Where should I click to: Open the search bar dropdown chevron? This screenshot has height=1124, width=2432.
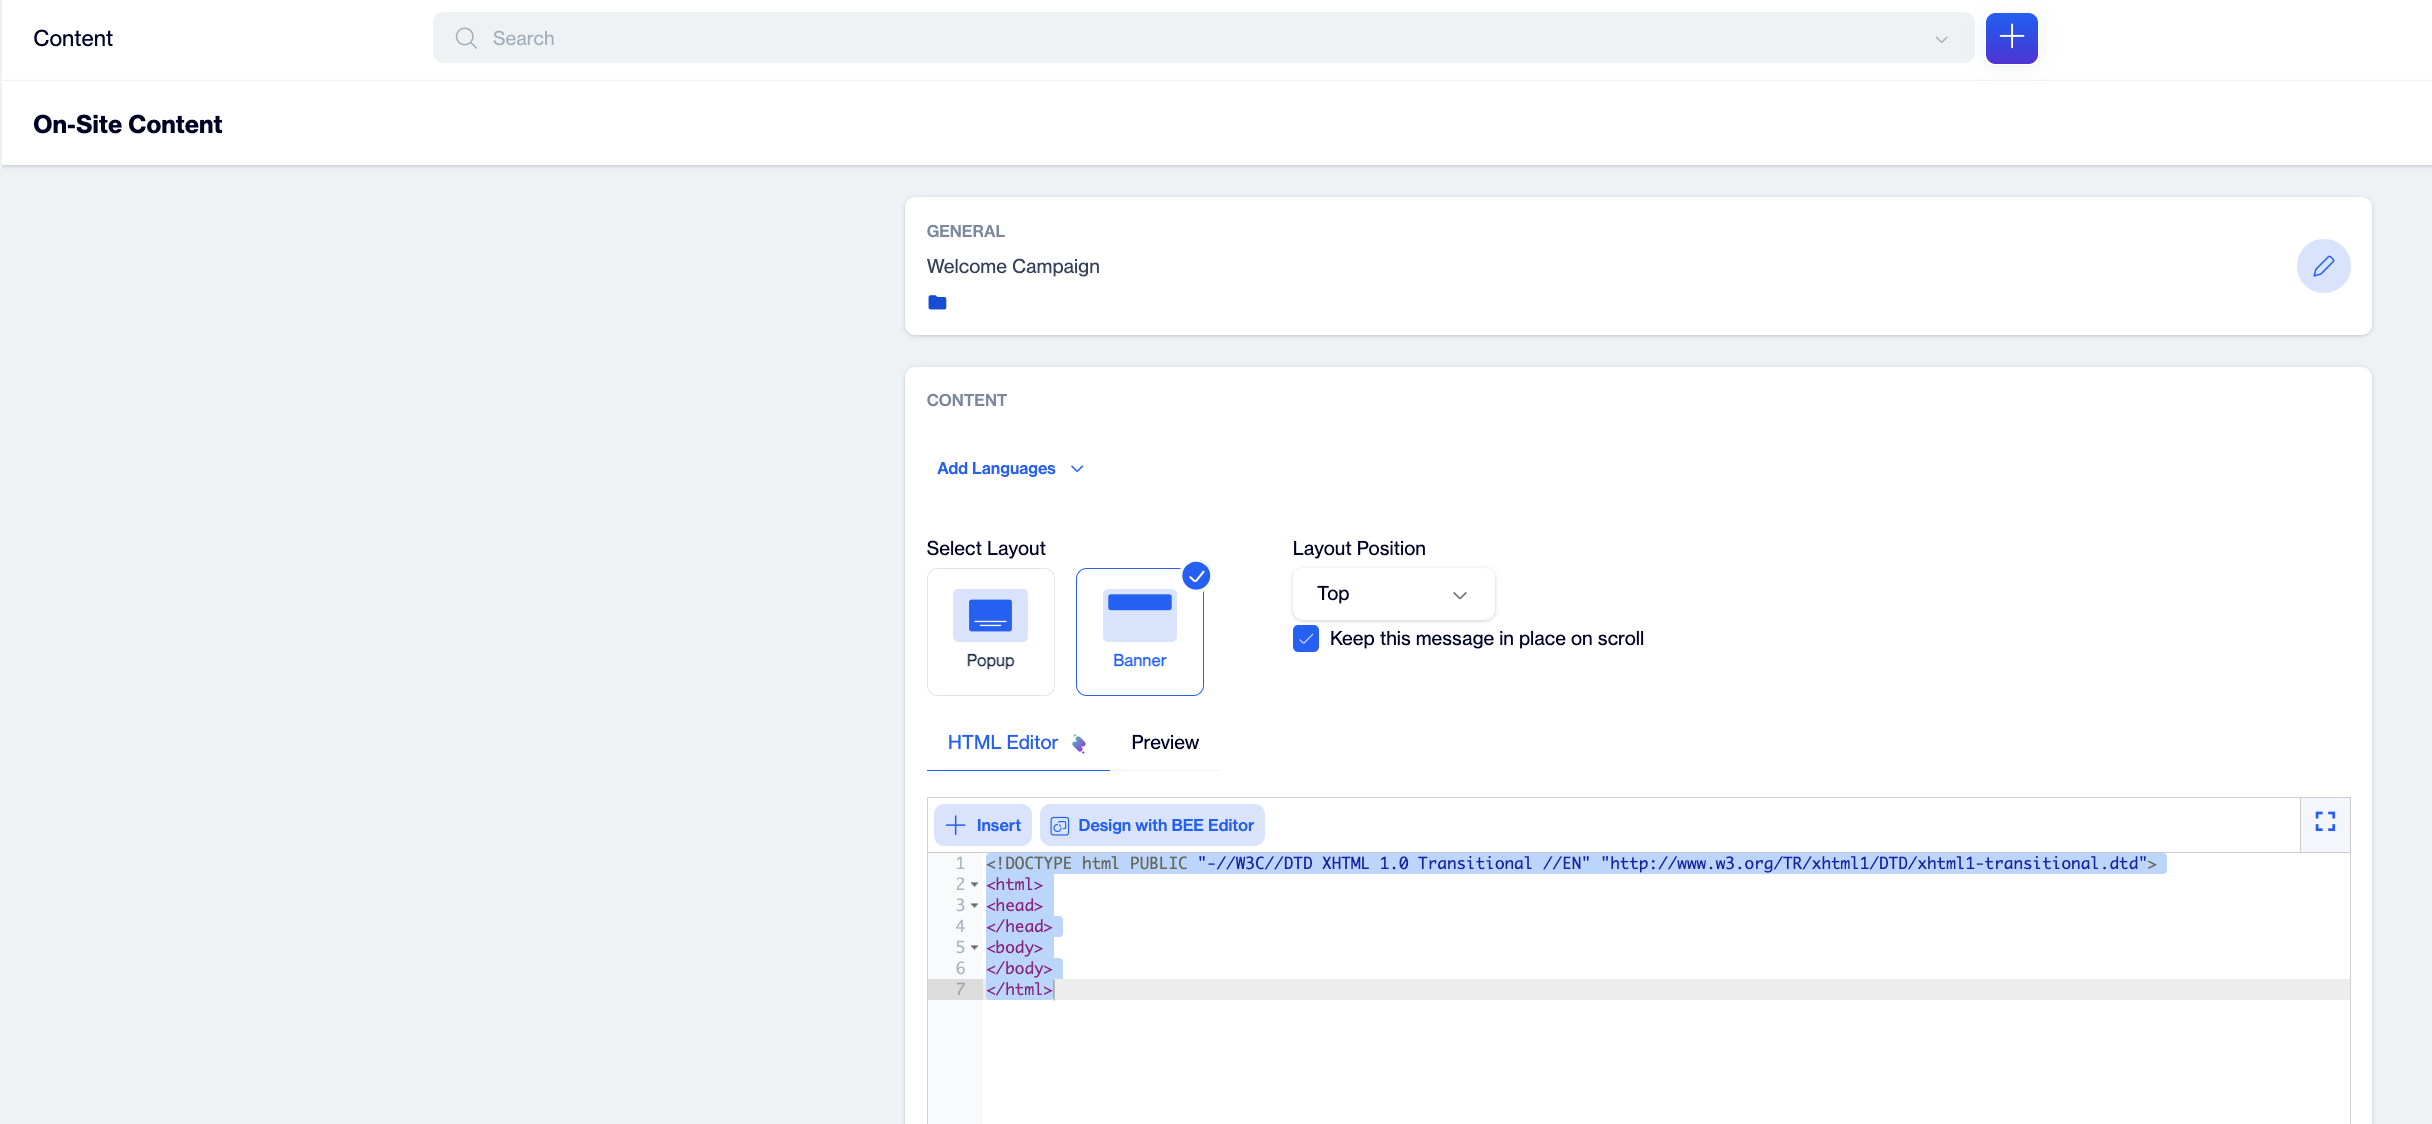click(x=1941, y=39)
